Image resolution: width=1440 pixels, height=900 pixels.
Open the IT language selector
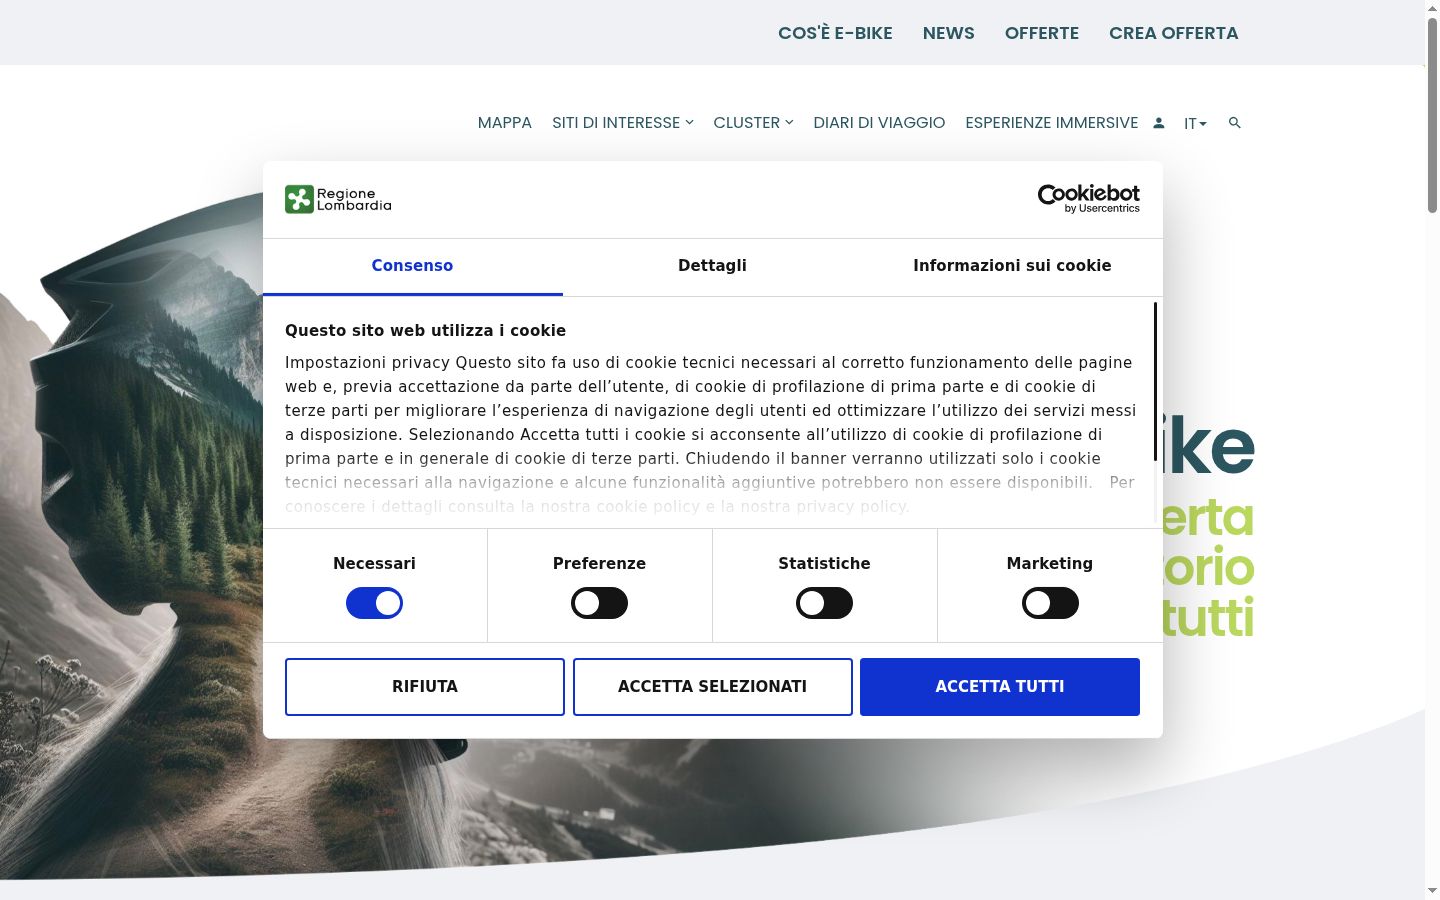[x=1195, y=124]
